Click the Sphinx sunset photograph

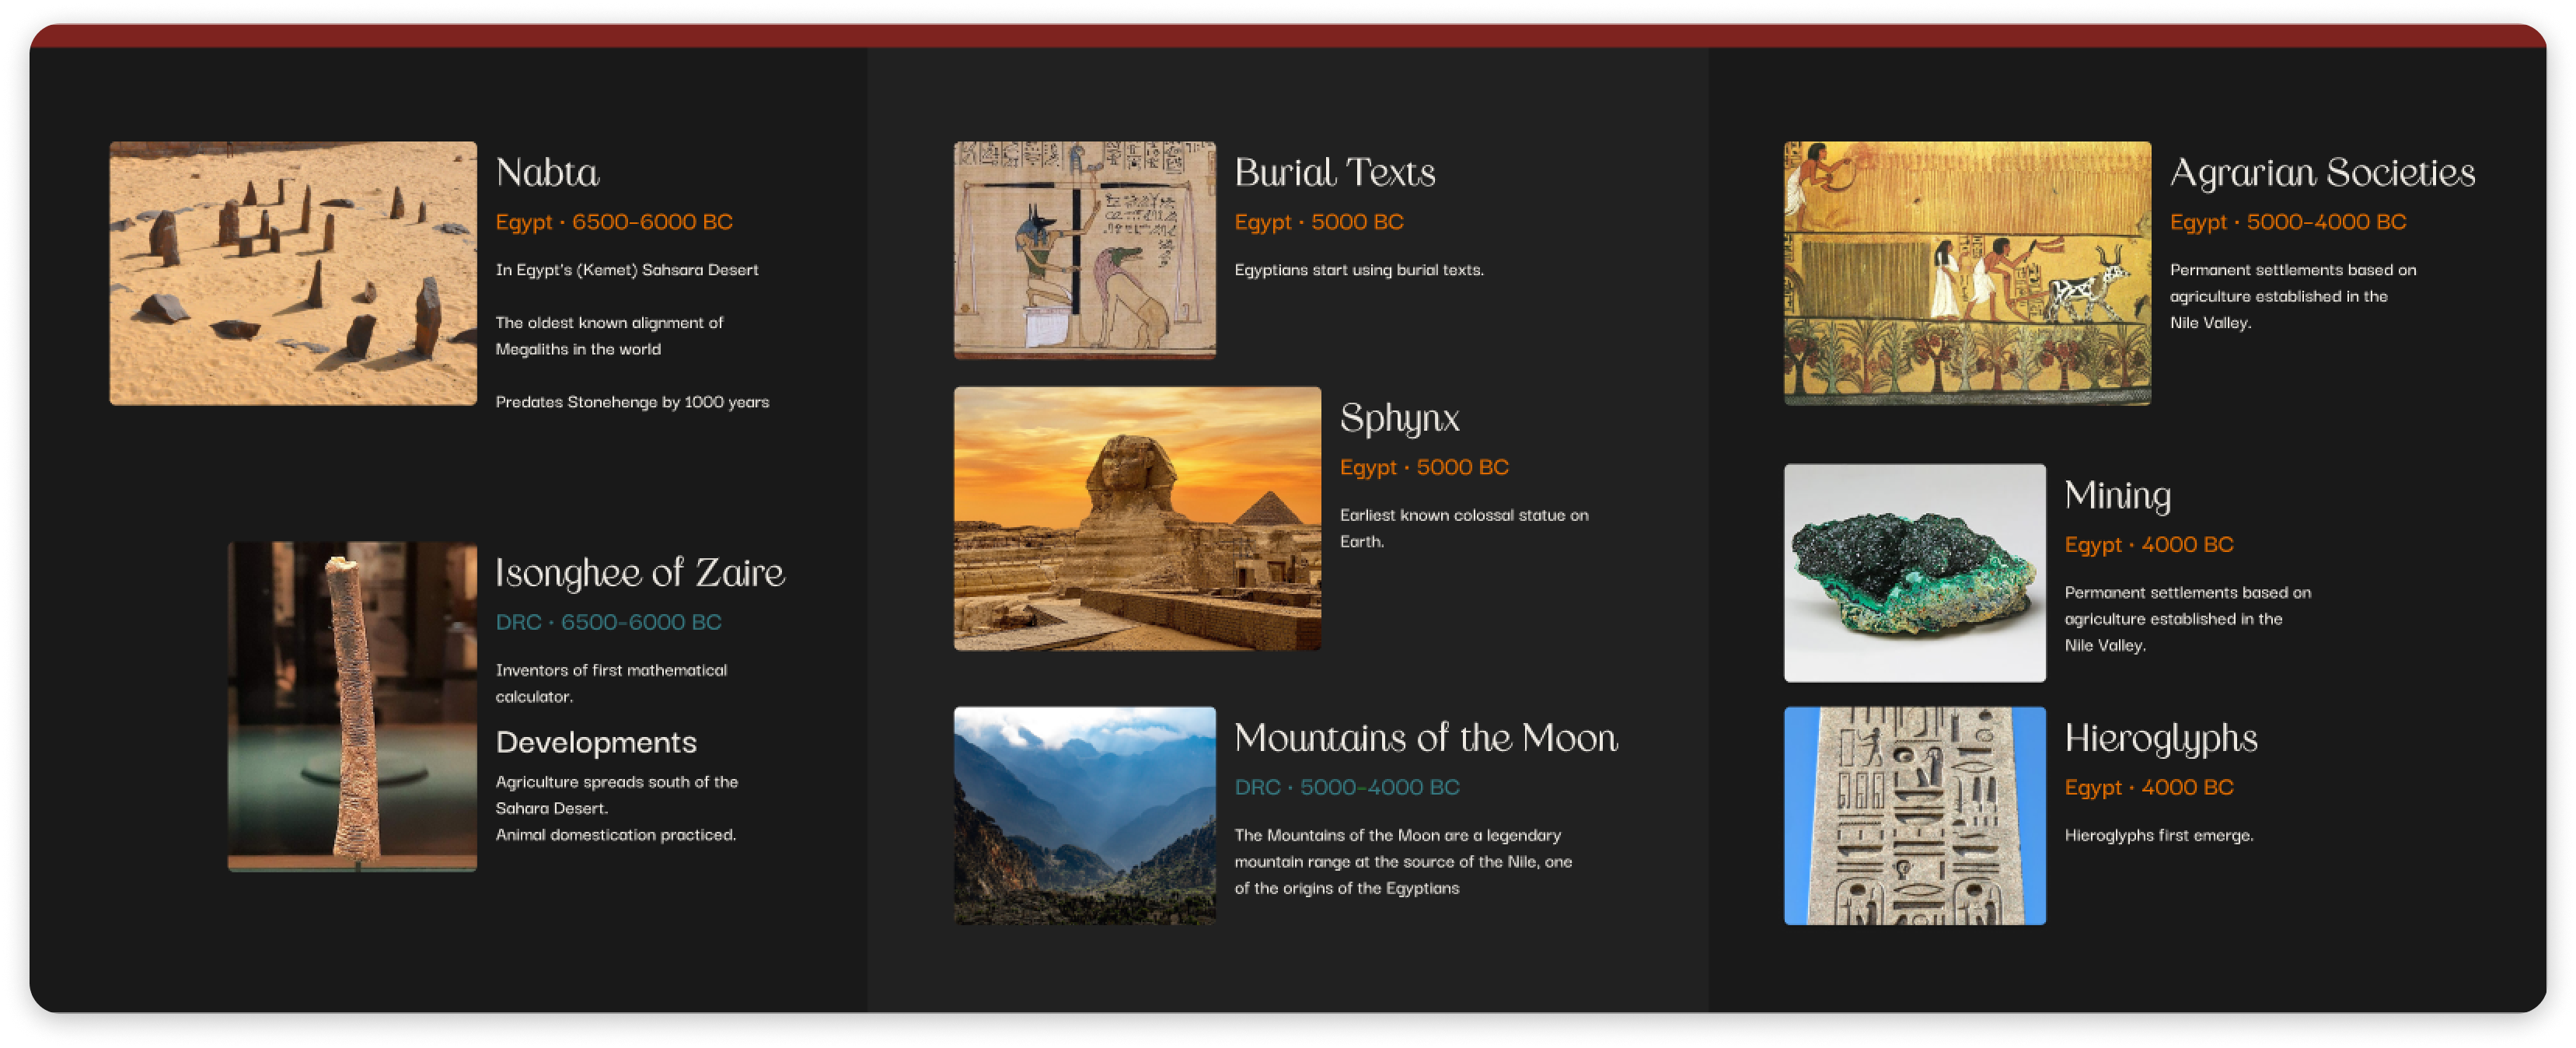pos(1137,518)
